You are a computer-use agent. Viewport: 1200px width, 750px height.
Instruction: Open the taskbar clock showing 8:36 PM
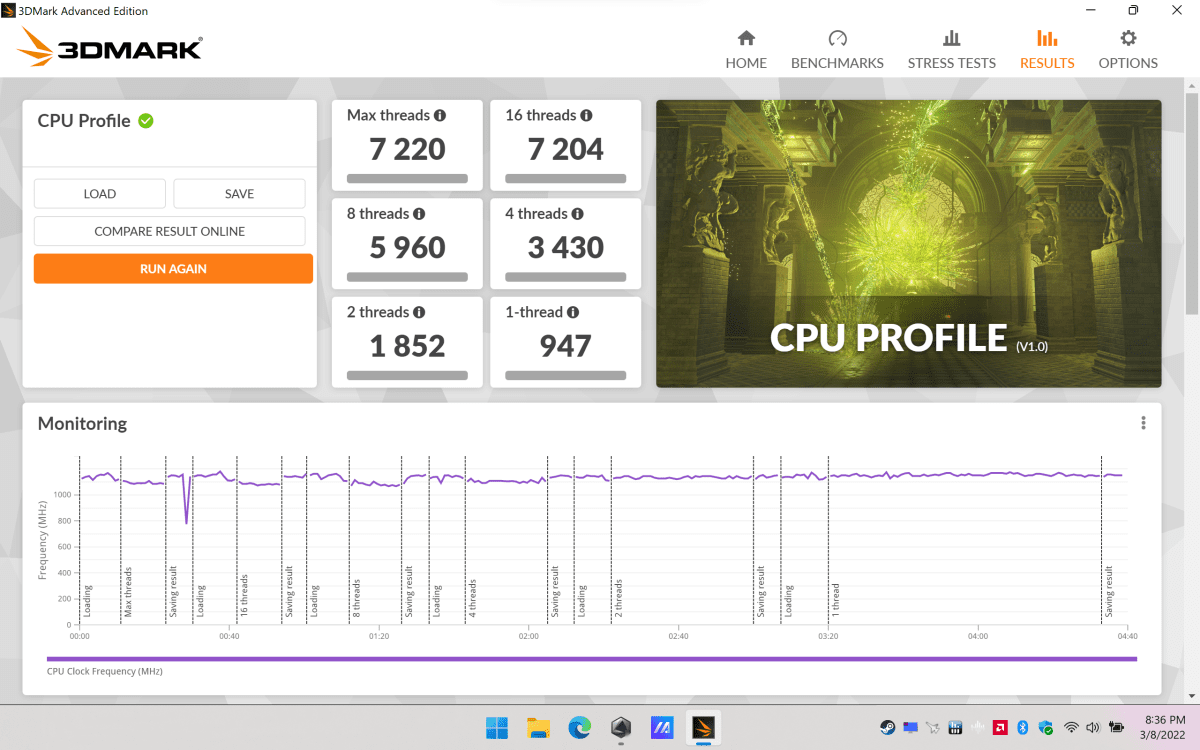pos(1164,727)
